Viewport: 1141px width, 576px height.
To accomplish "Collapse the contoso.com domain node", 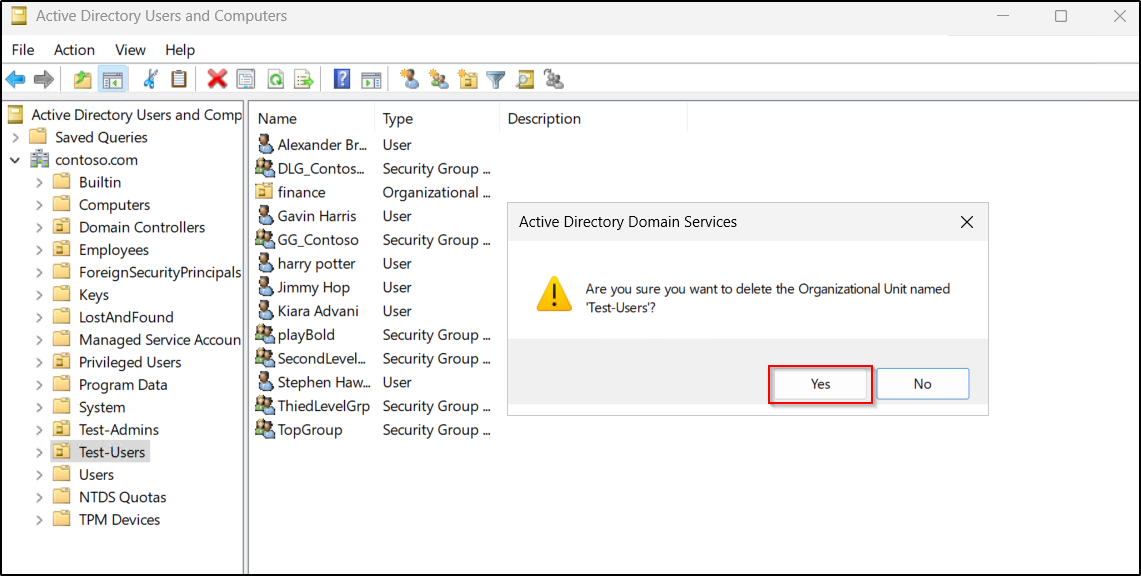I will [14, 159].
